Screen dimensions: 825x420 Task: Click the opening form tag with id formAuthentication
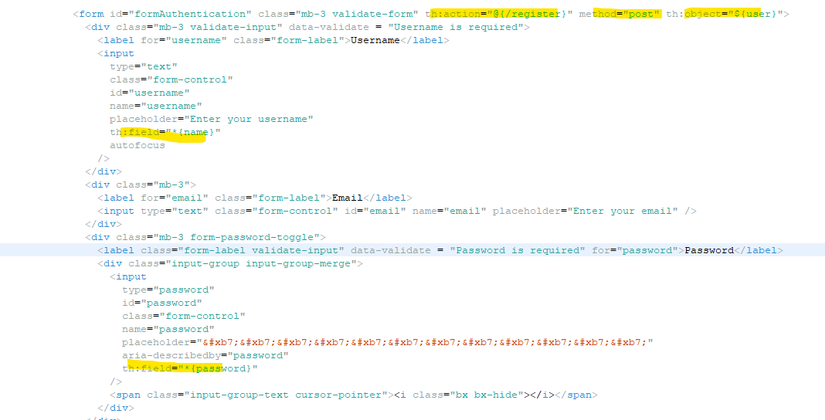(431, 14)
